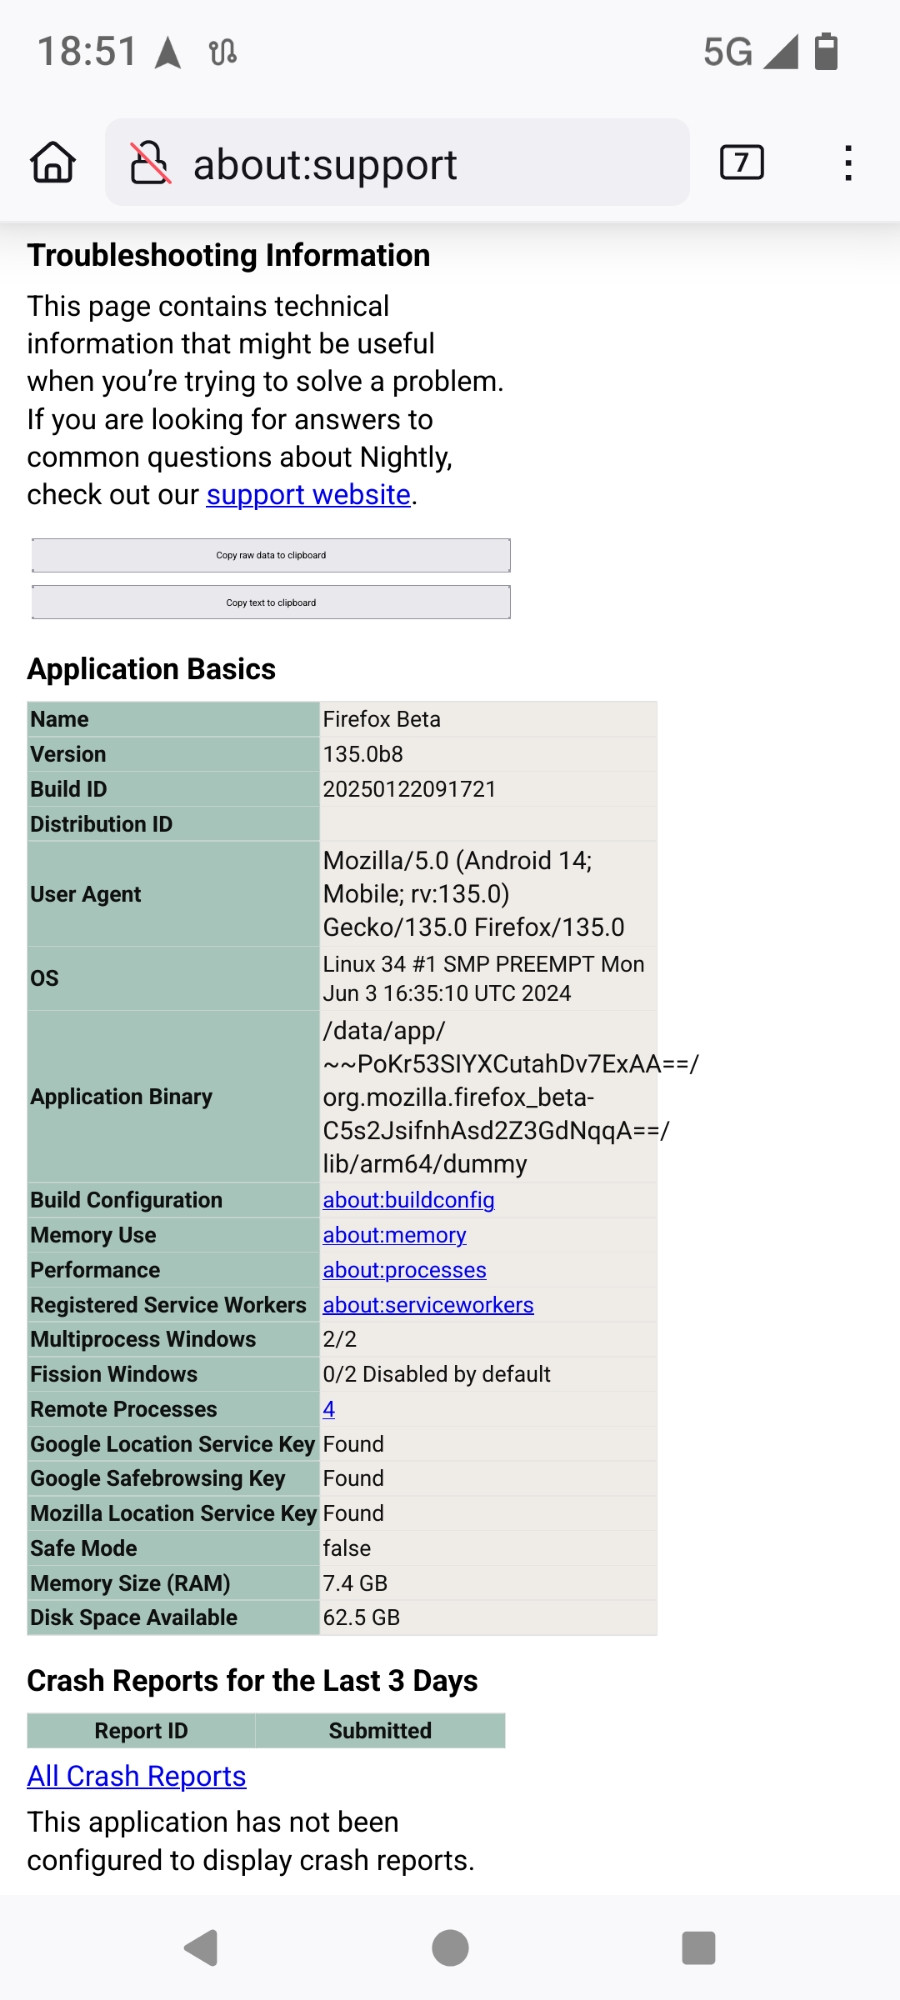Tap the location arrow status icon
Screen dimensions: 900x2000
[168, 52]
